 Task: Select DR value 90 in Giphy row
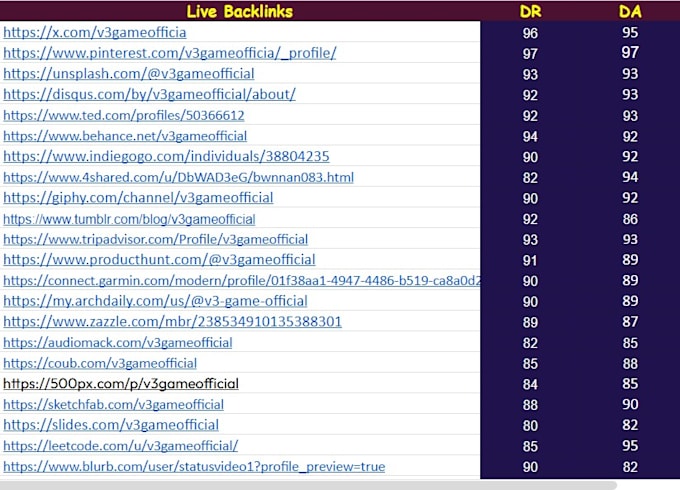530,199
